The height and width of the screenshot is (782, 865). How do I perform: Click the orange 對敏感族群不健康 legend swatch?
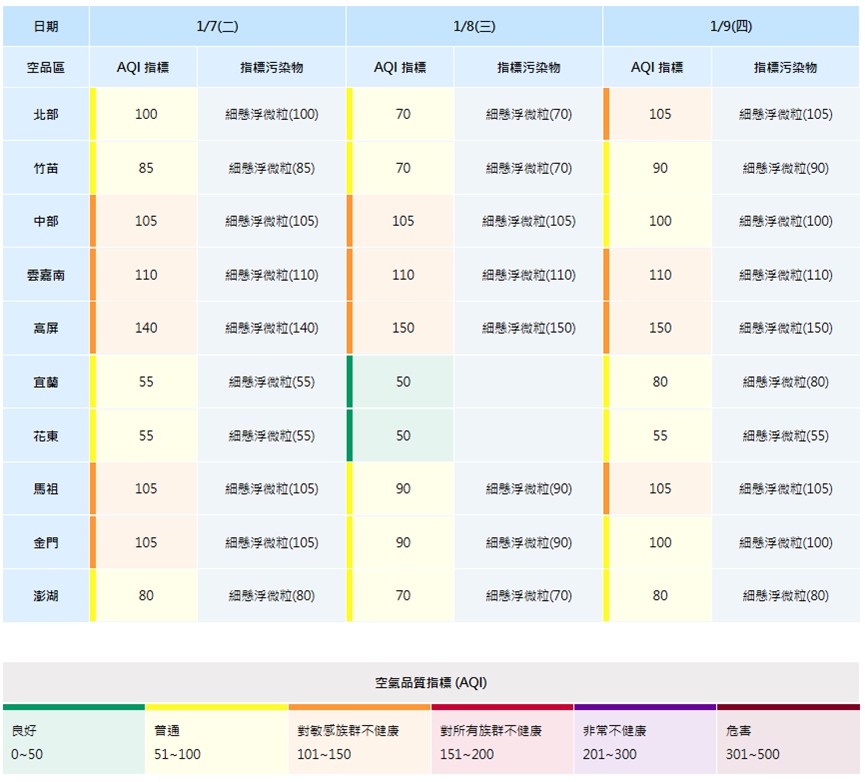tap(360, 739)
